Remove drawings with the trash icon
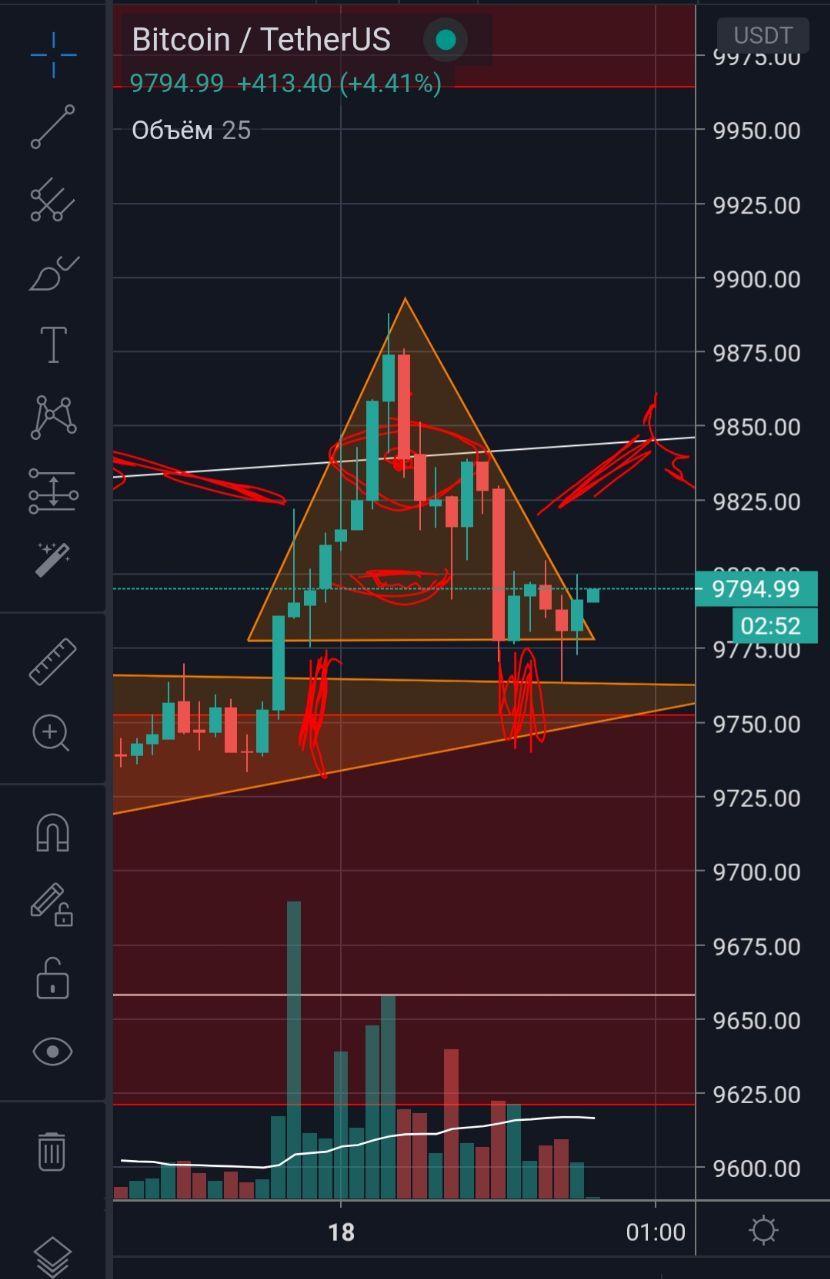This screenshot has width=830, height=1279. (52, 1151)
